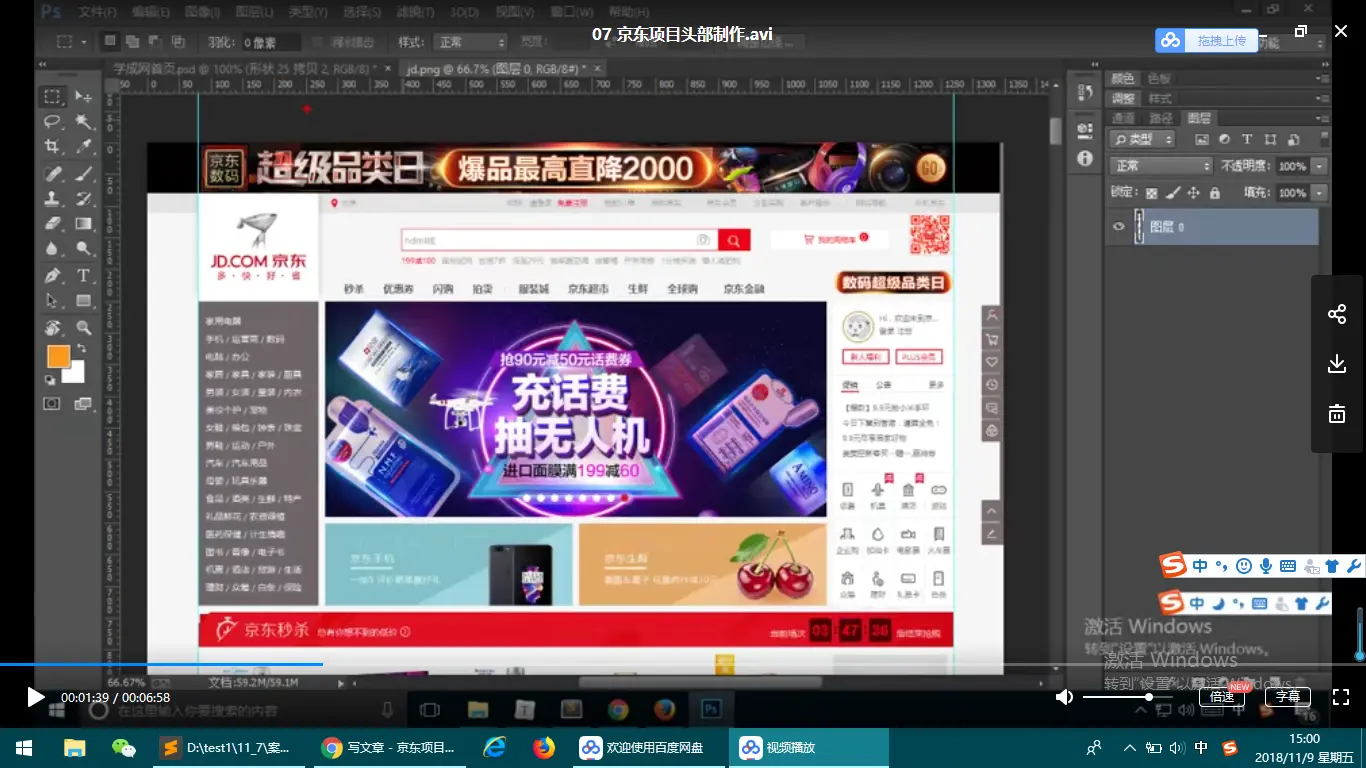Viewport: 1366px width, 768px height.
Task: Select the Healing Brush tool
Action: pyautogui.click(x=52, y=173)
